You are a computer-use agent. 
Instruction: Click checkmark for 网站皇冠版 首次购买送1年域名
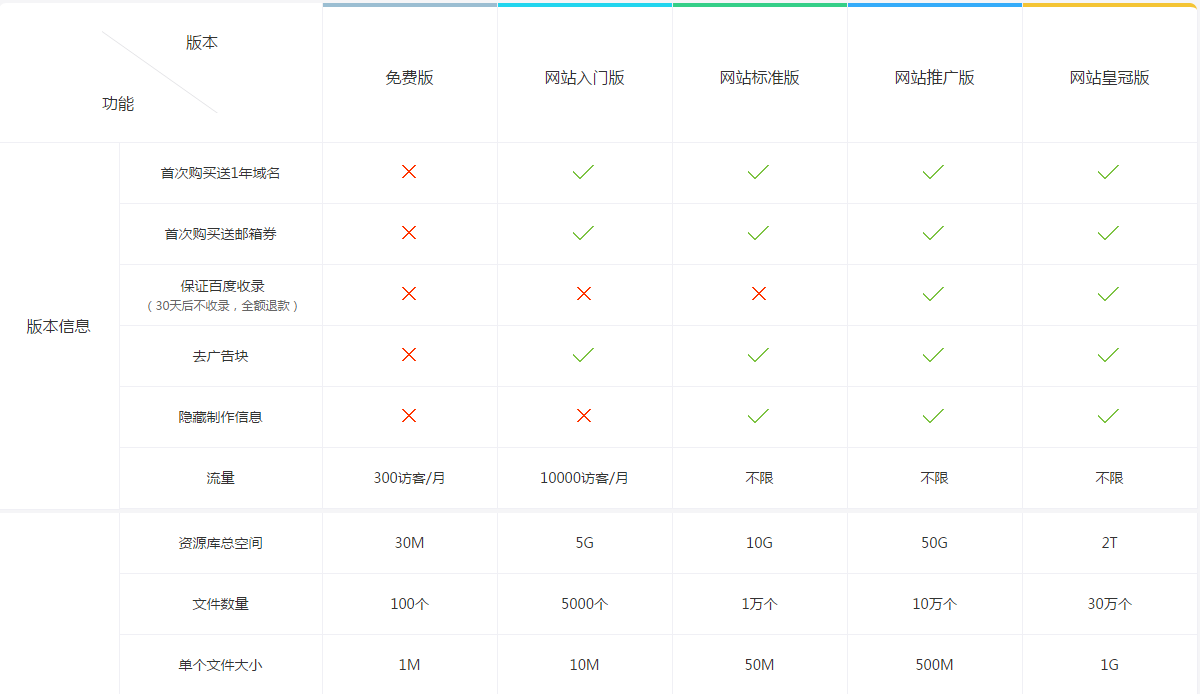click(x=1109, y=172)
